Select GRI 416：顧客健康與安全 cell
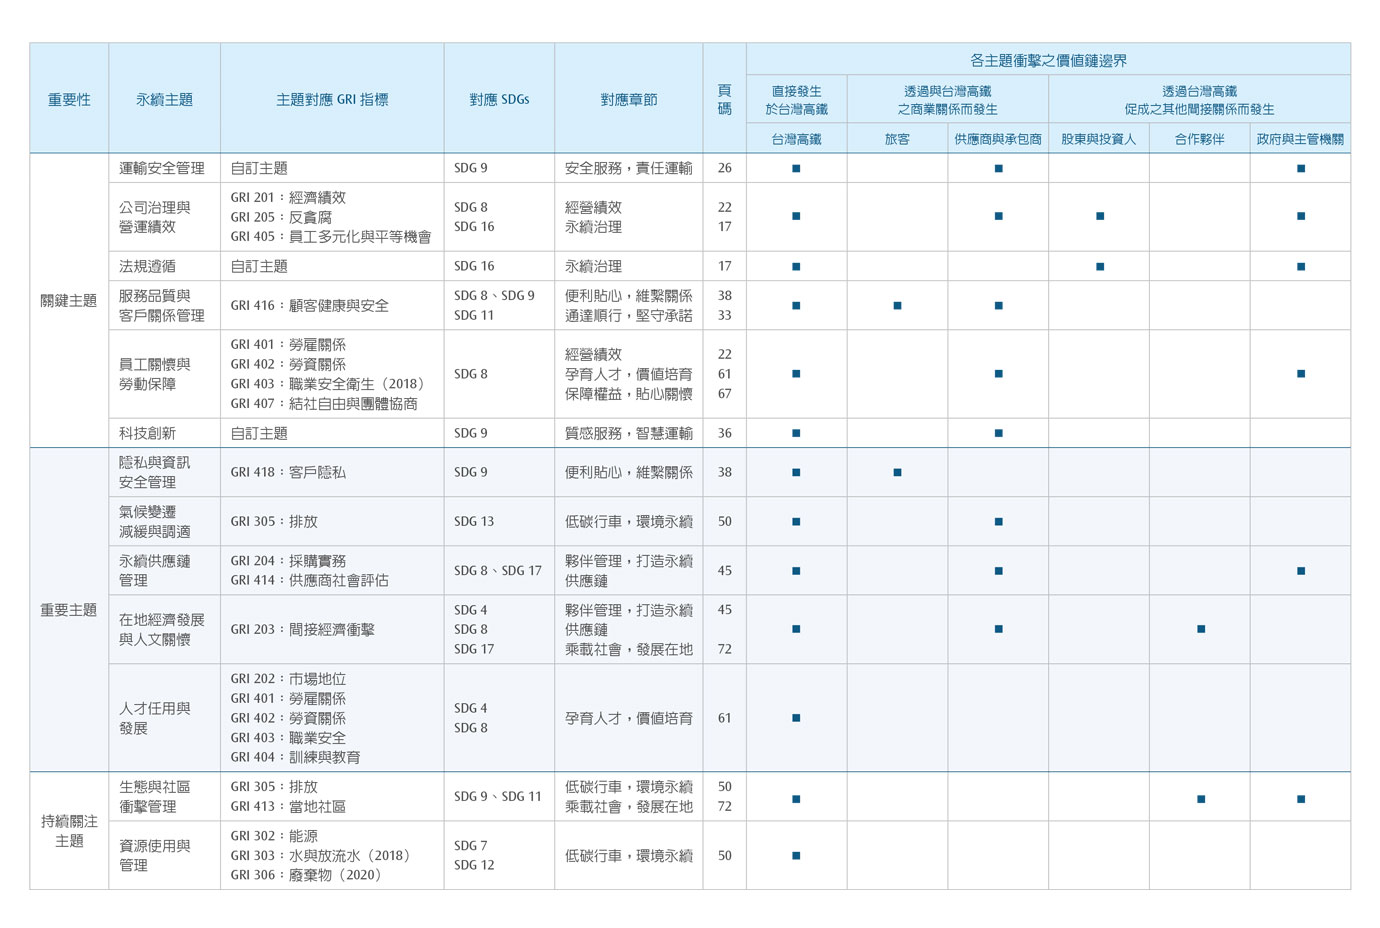The height and width of the screenshot is (928, 1380). pos(332,305)
